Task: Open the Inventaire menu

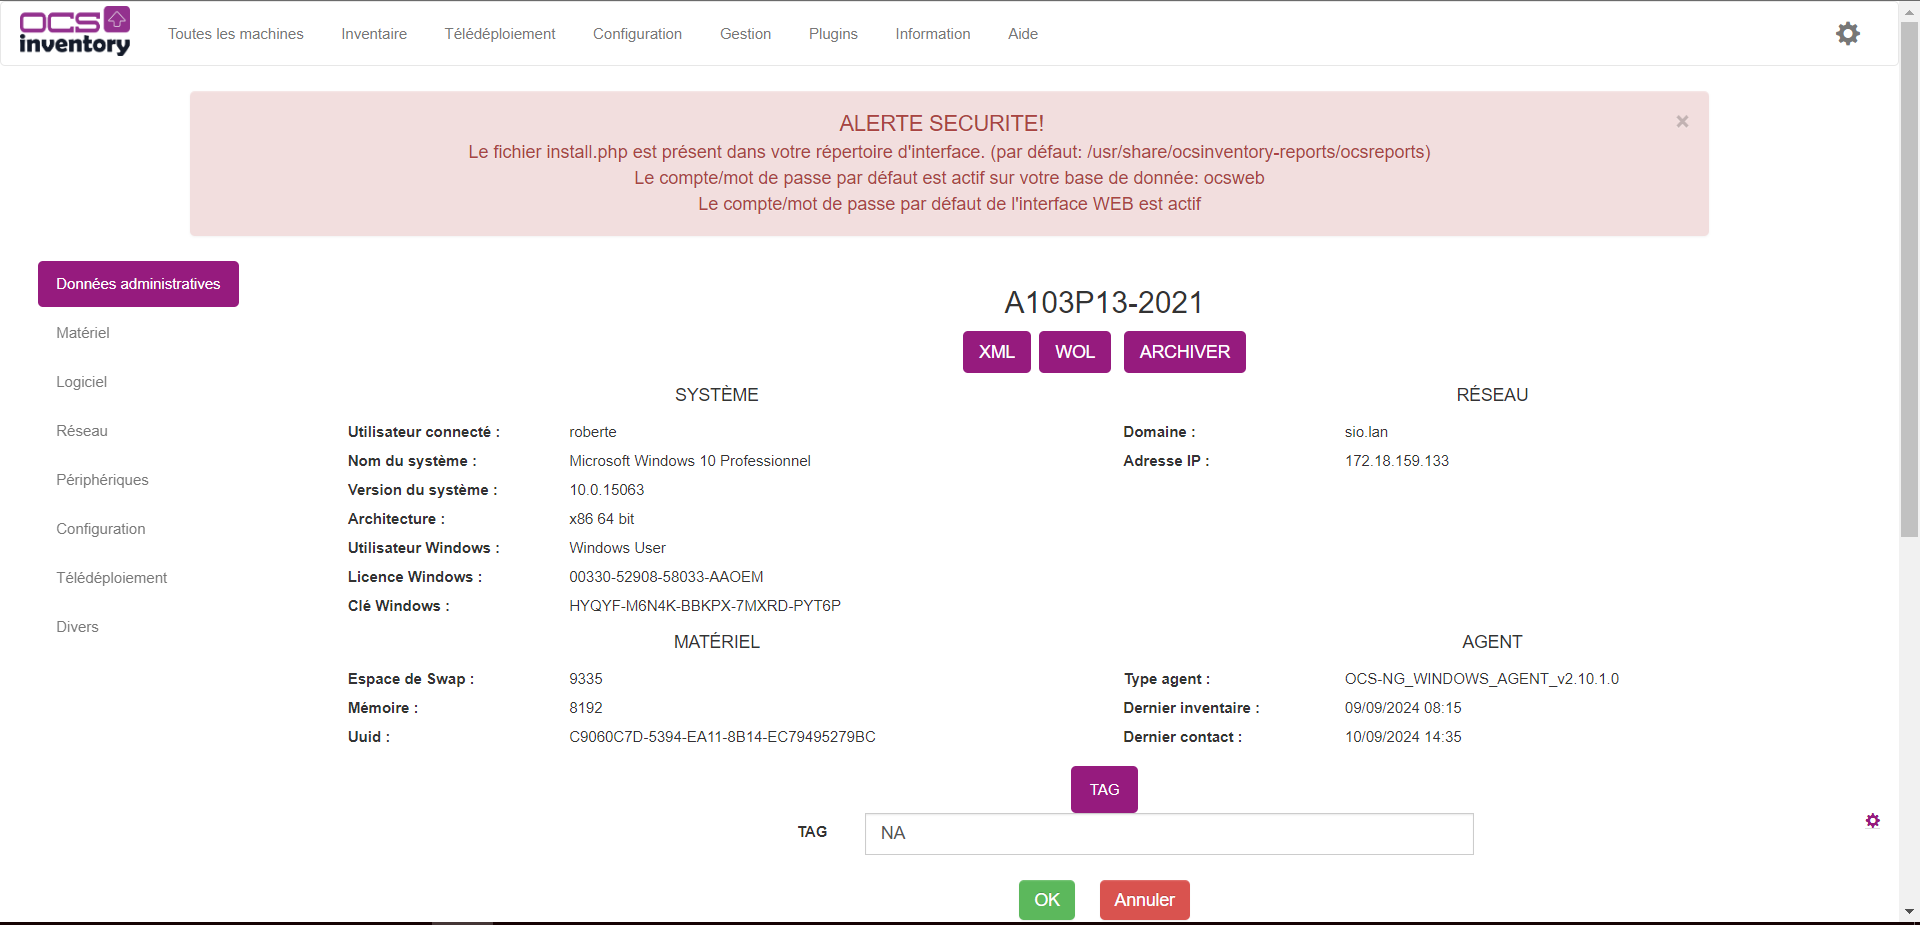Action: coord(374,33)
